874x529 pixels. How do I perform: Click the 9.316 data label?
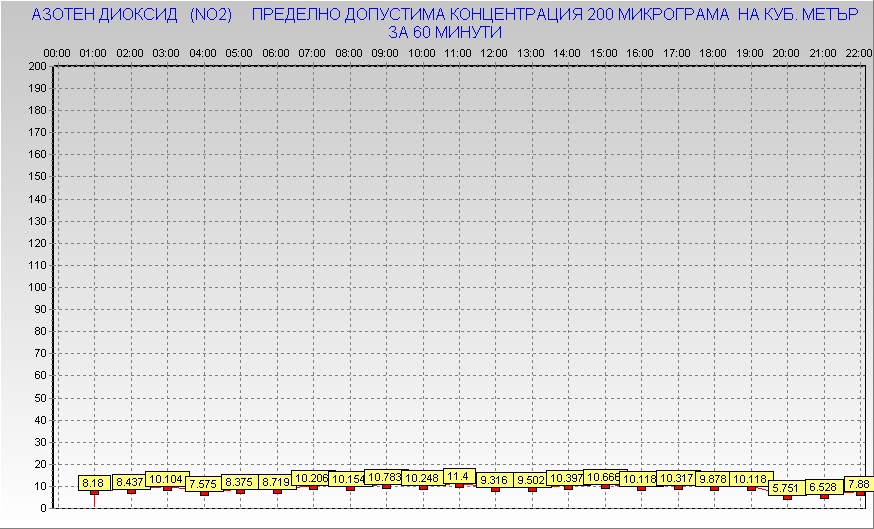[x=494, y=480]
